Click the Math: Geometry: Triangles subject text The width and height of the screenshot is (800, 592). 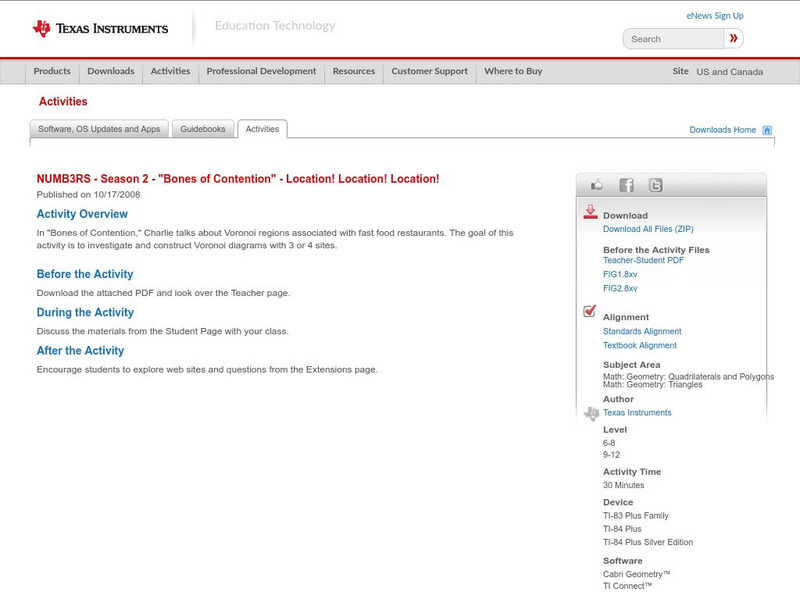[x=653, y=385]
